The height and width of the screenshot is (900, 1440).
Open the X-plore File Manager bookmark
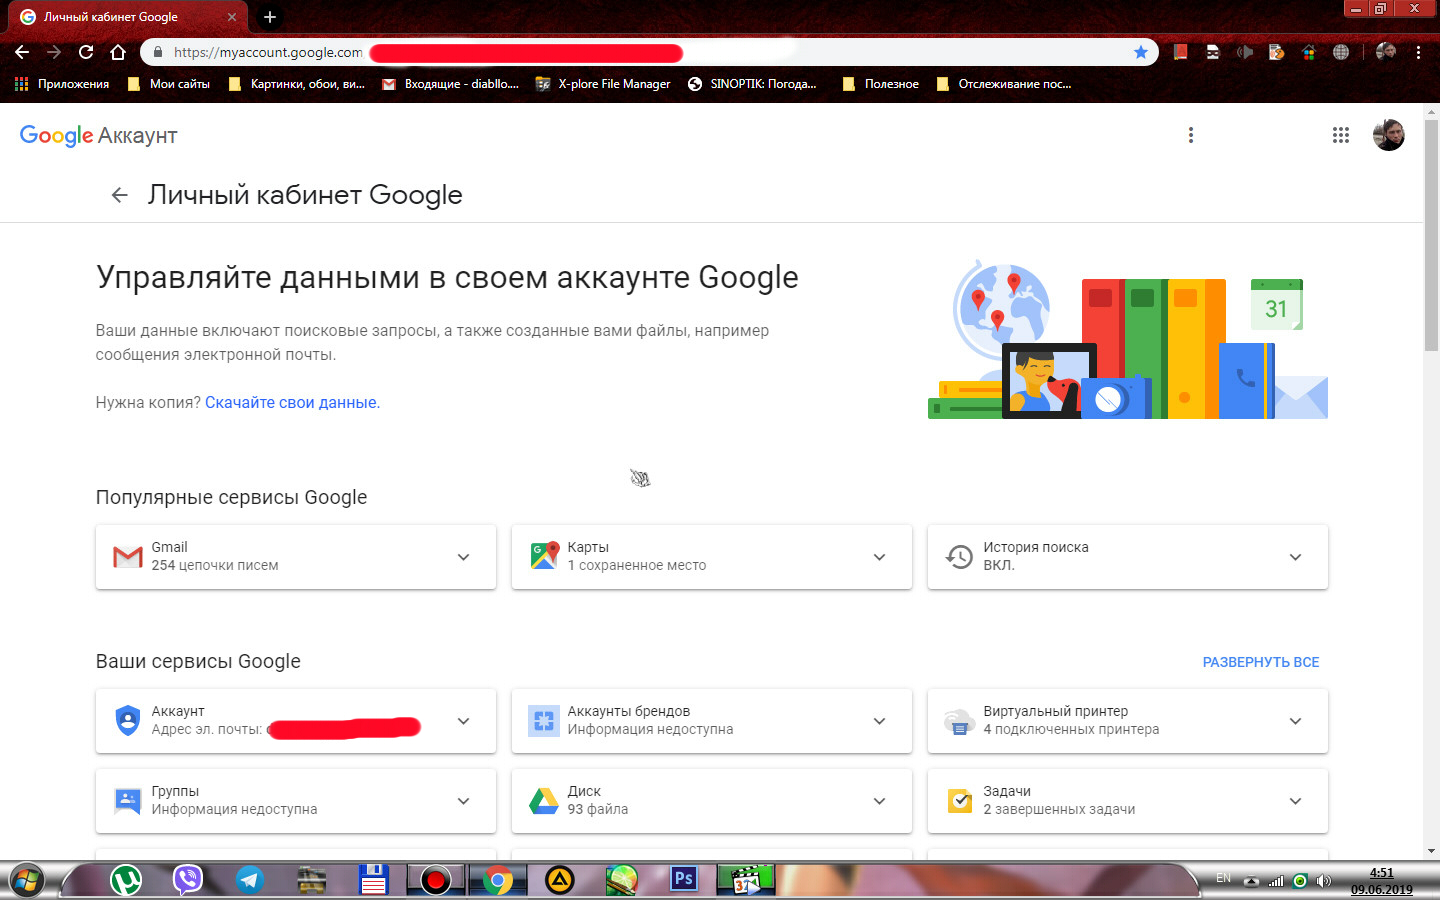(x=603, y=84)
